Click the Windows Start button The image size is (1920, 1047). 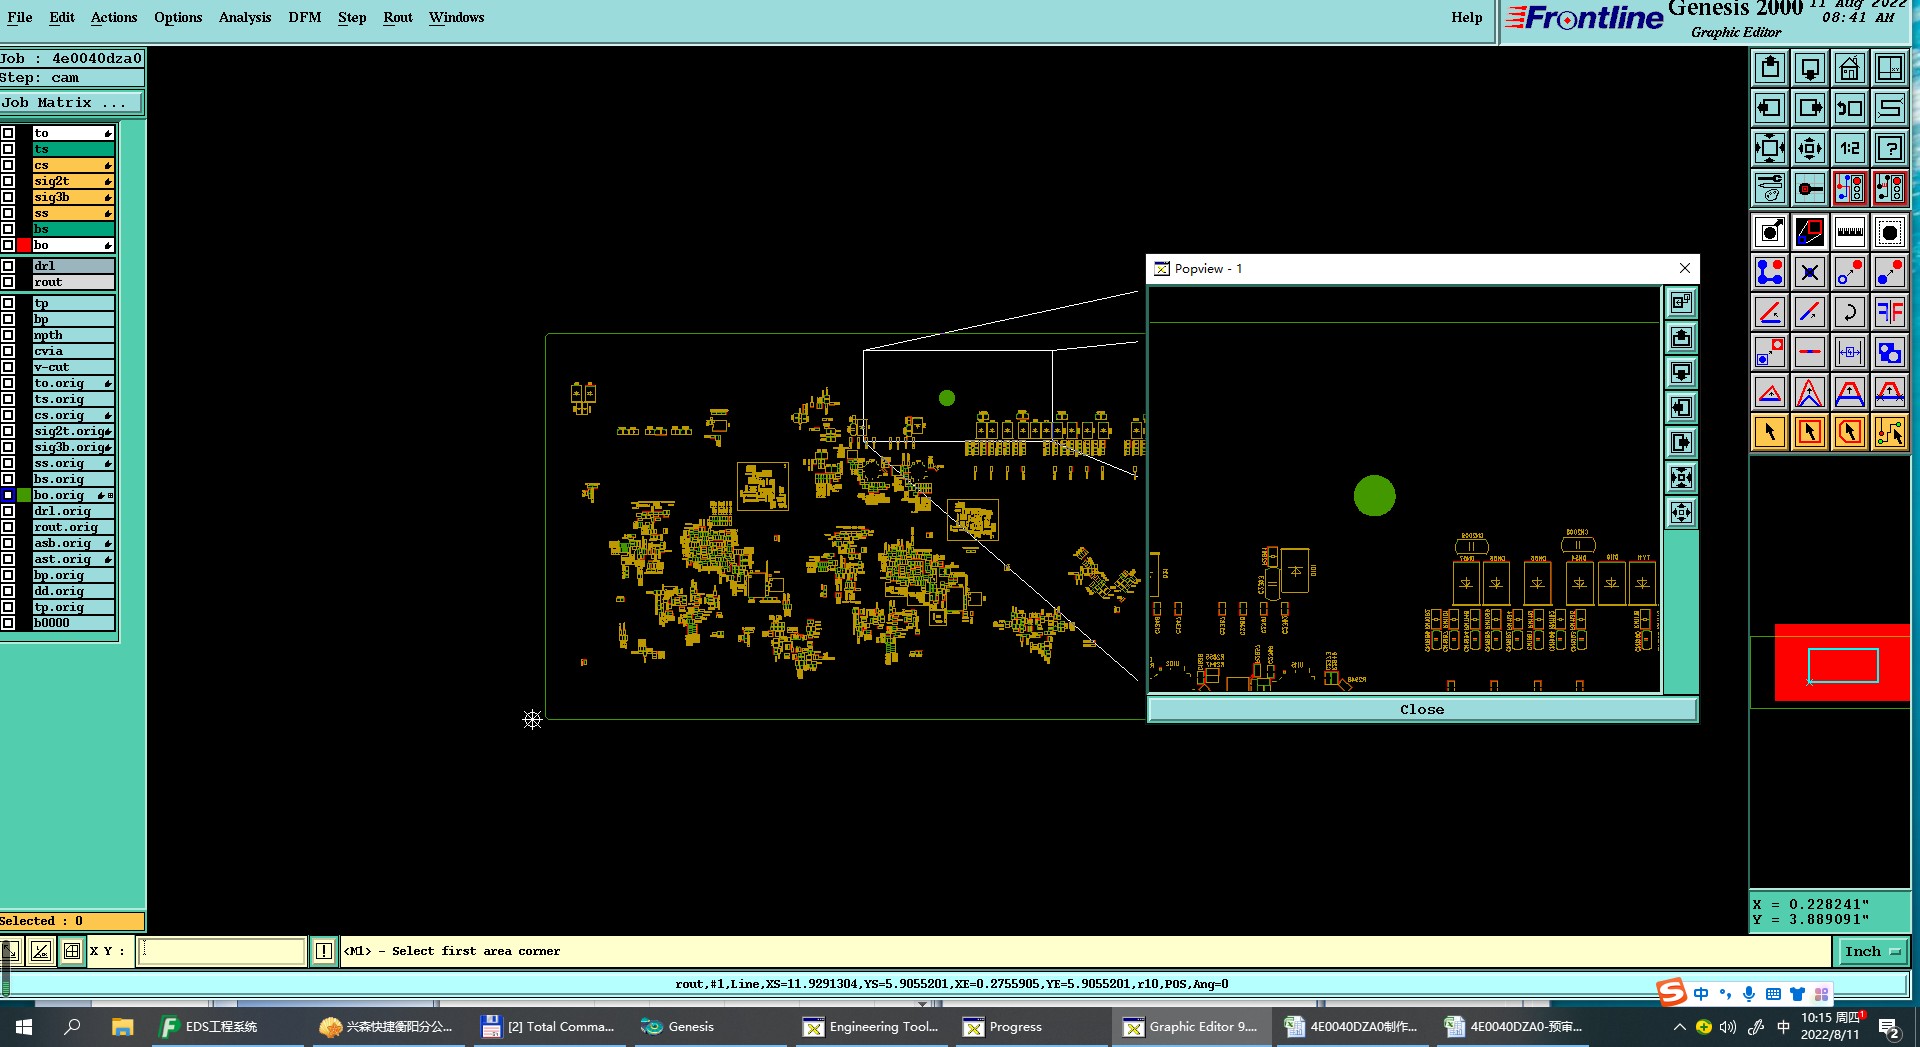(24, 1027)
